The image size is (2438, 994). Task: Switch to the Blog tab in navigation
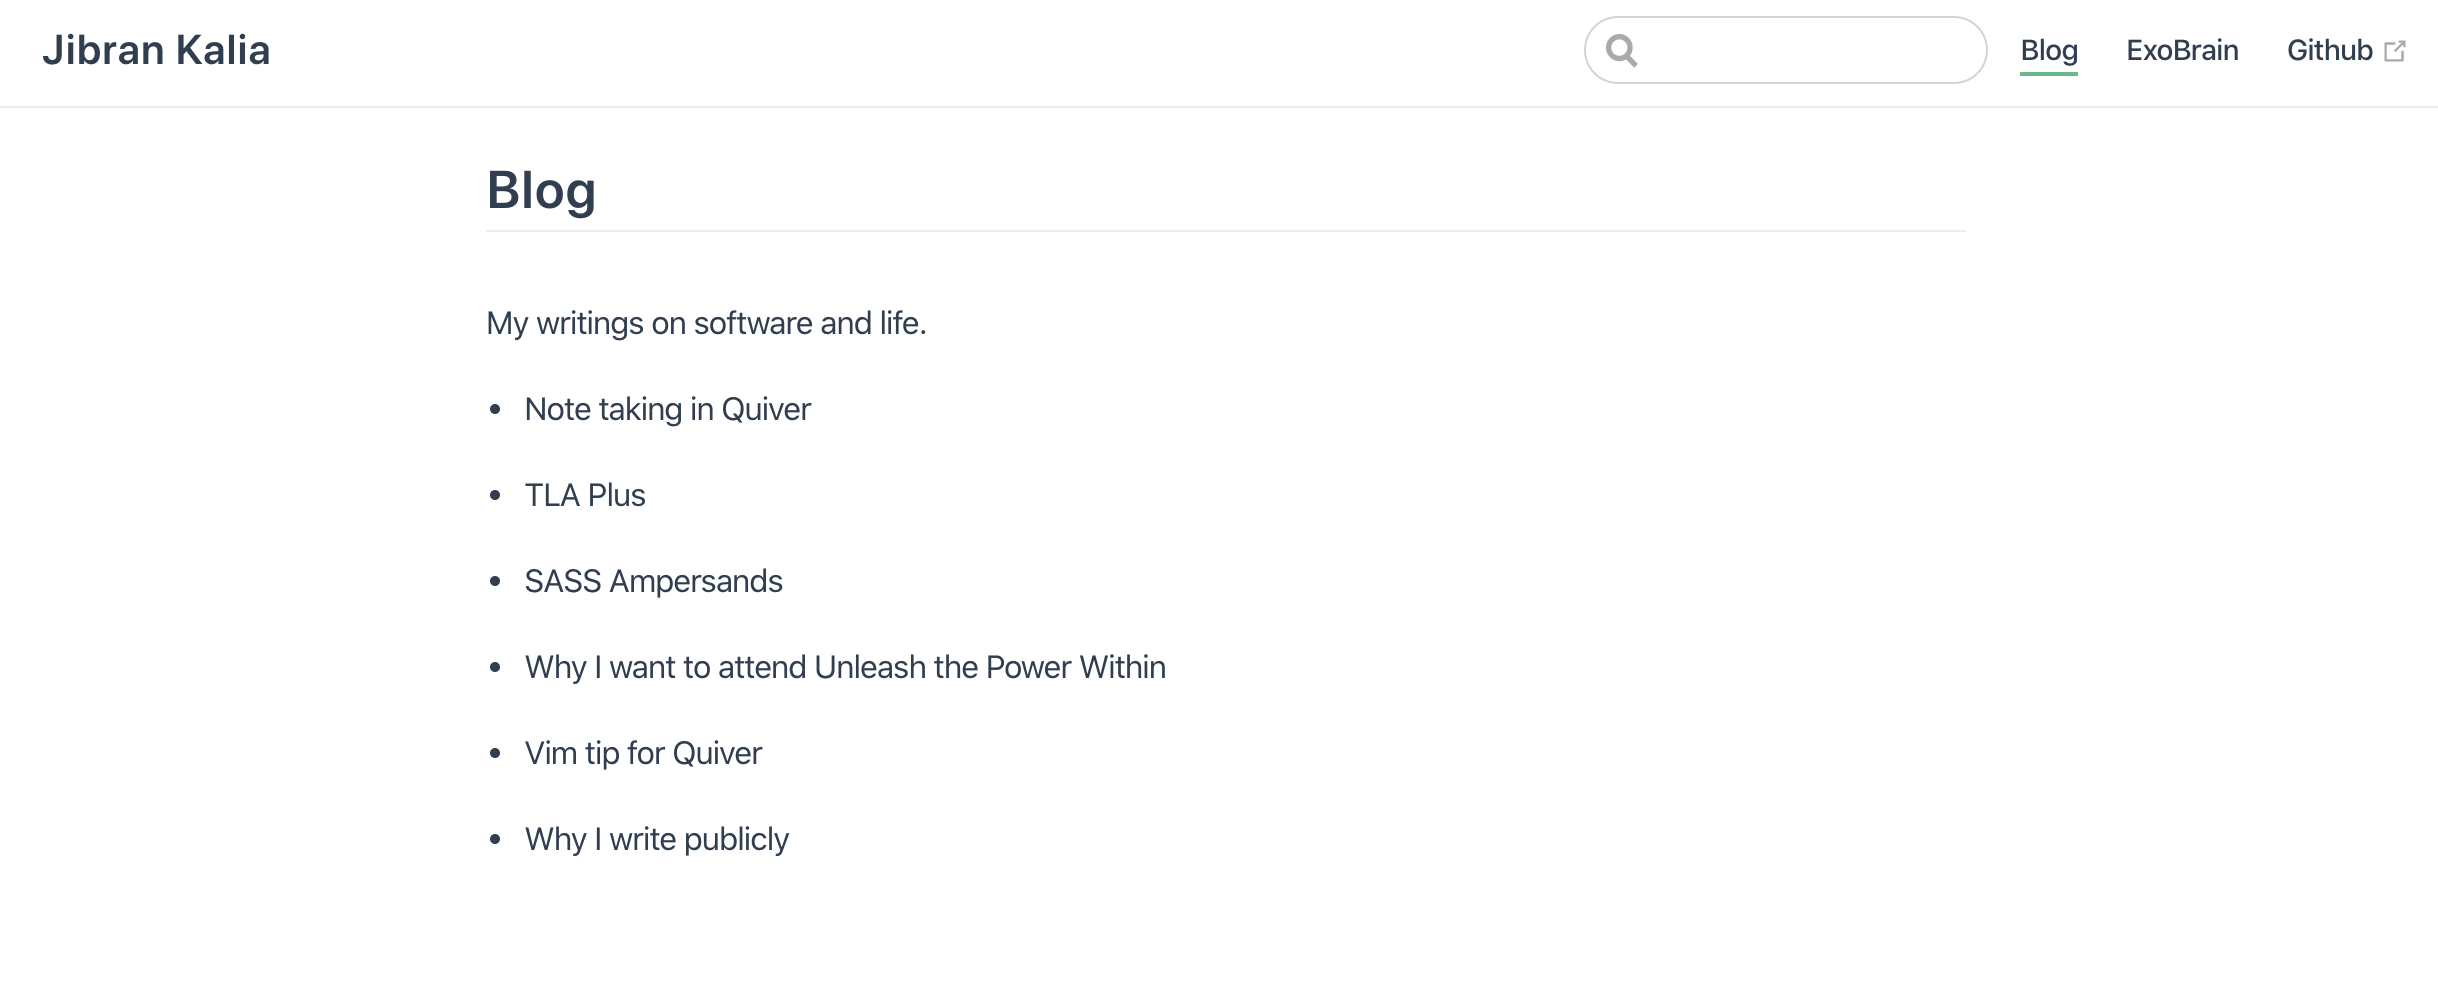[x=2048, y=50]
